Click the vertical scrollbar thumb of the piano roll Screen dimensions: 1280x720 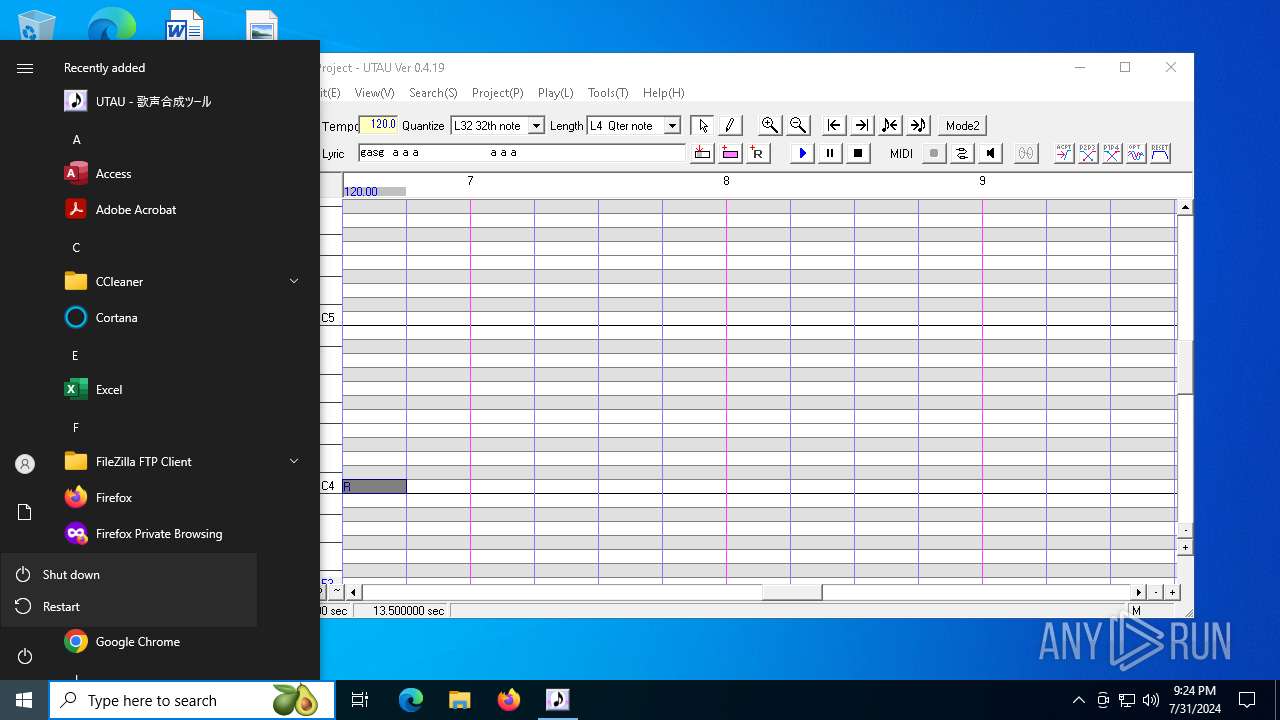pos(1185,367)
